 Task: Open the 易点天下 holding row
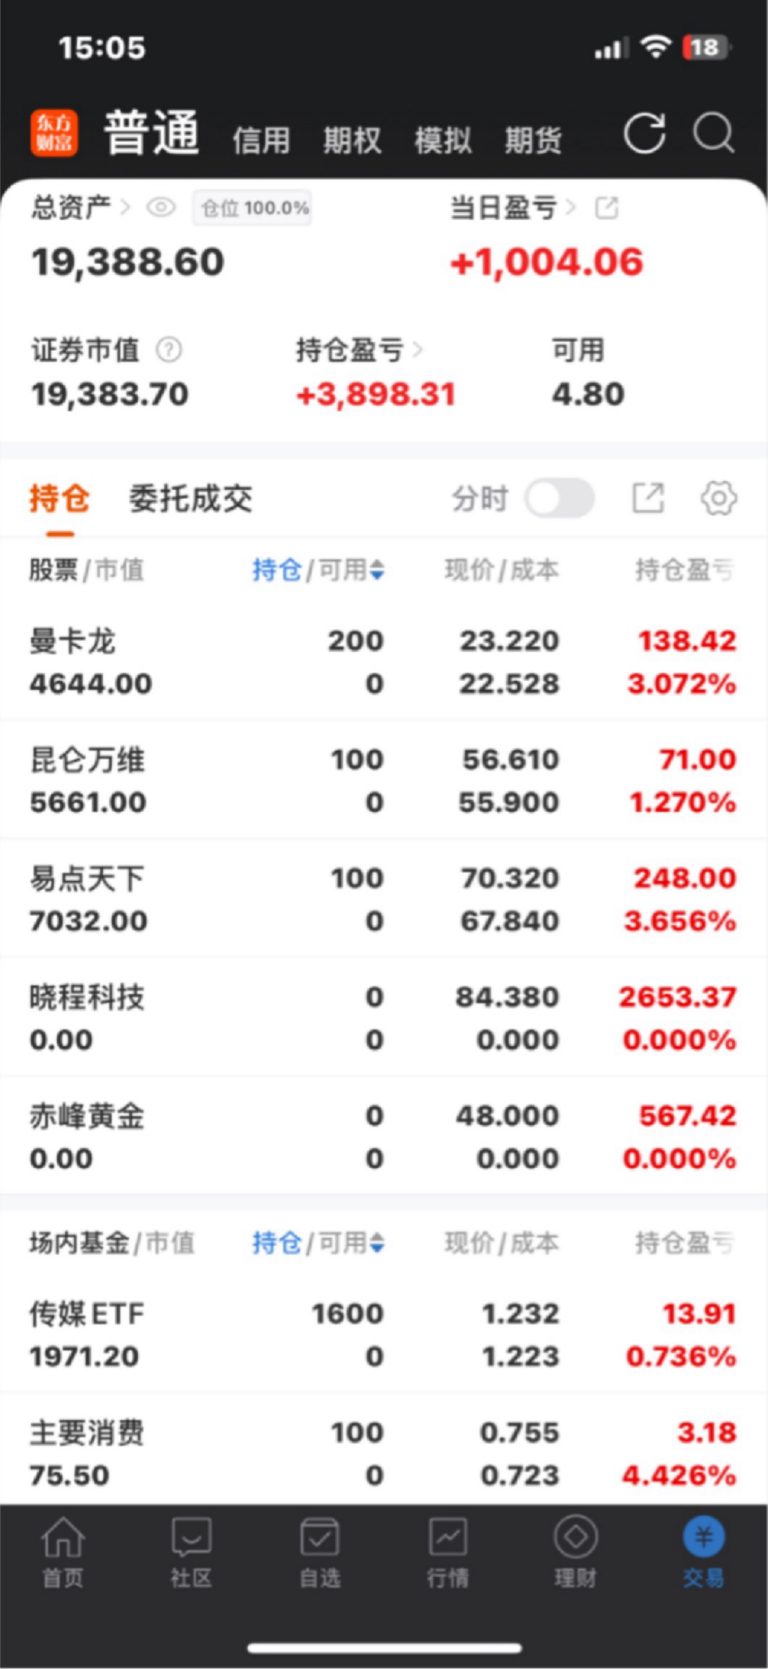pyautogui.click(x=384, y=899)
